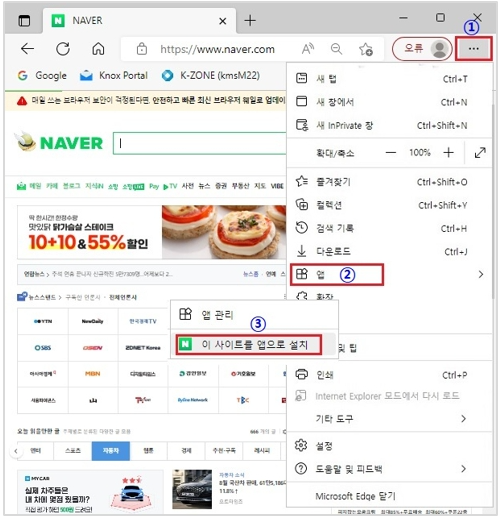Image resolution: width=504 pixels, height=520 pixels.
Task: Expand 도움말 및 피드백 submenu
Action: pos(389,469)
